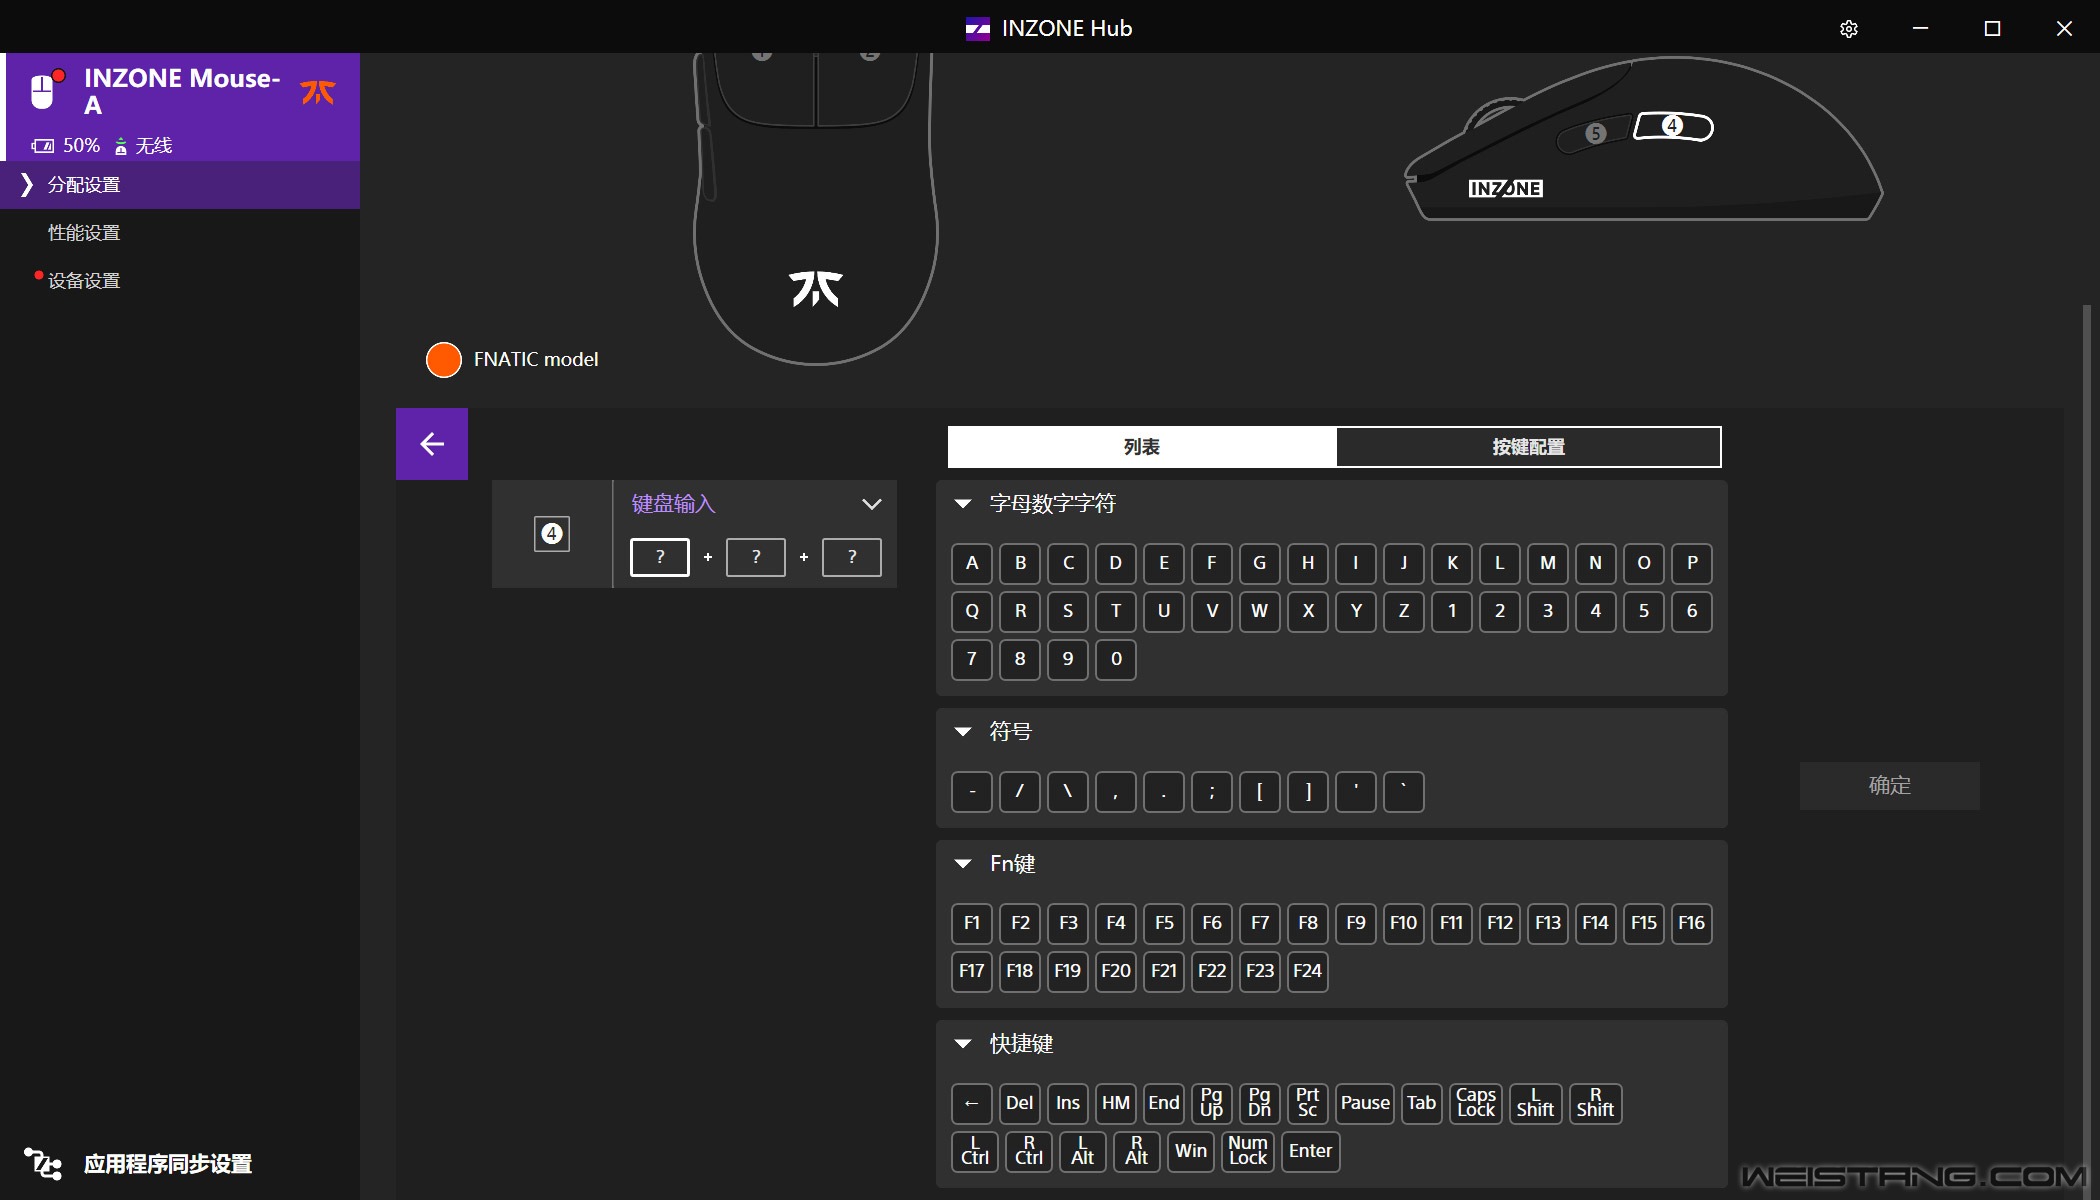This screenshot has height=1200, width=2100.
Task: Select the third key combination slot
Action: tap(852, 557)
